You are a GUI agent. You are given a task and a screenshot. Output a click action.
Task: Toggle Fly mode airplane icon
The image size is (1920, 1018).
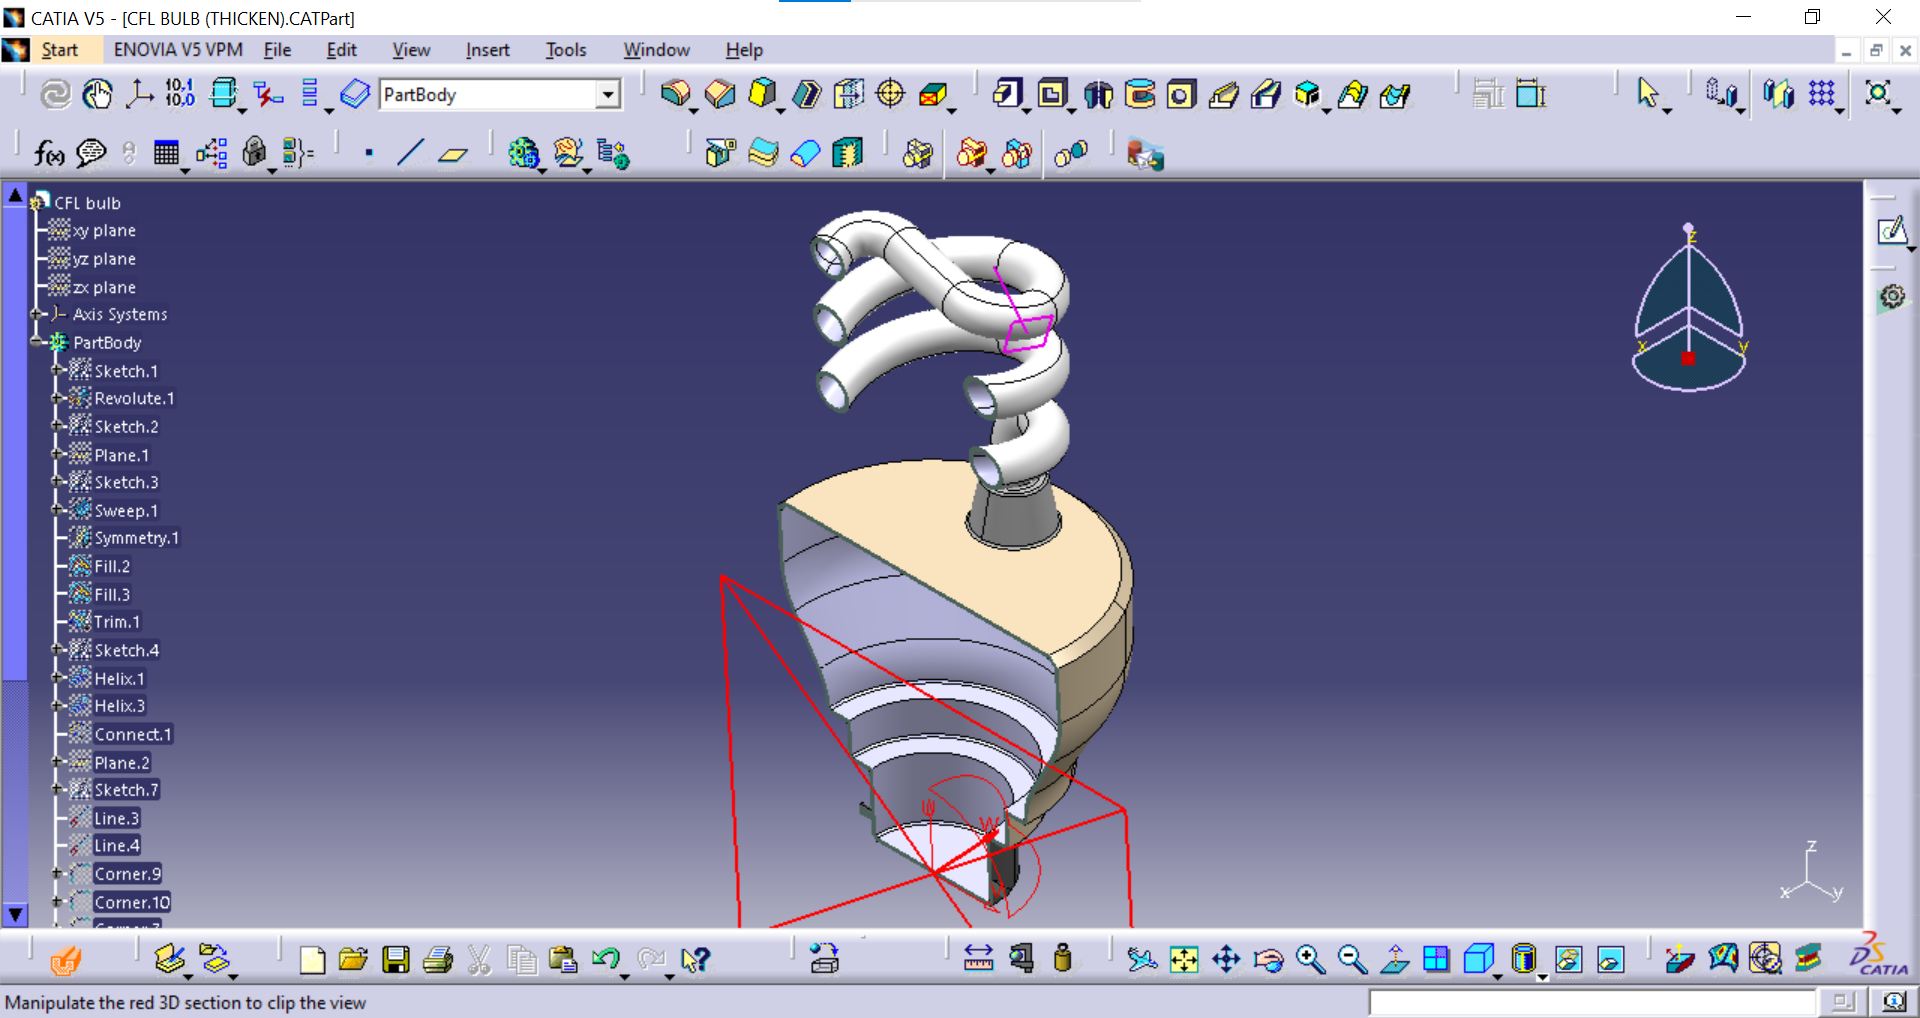tap(1141, 960)
